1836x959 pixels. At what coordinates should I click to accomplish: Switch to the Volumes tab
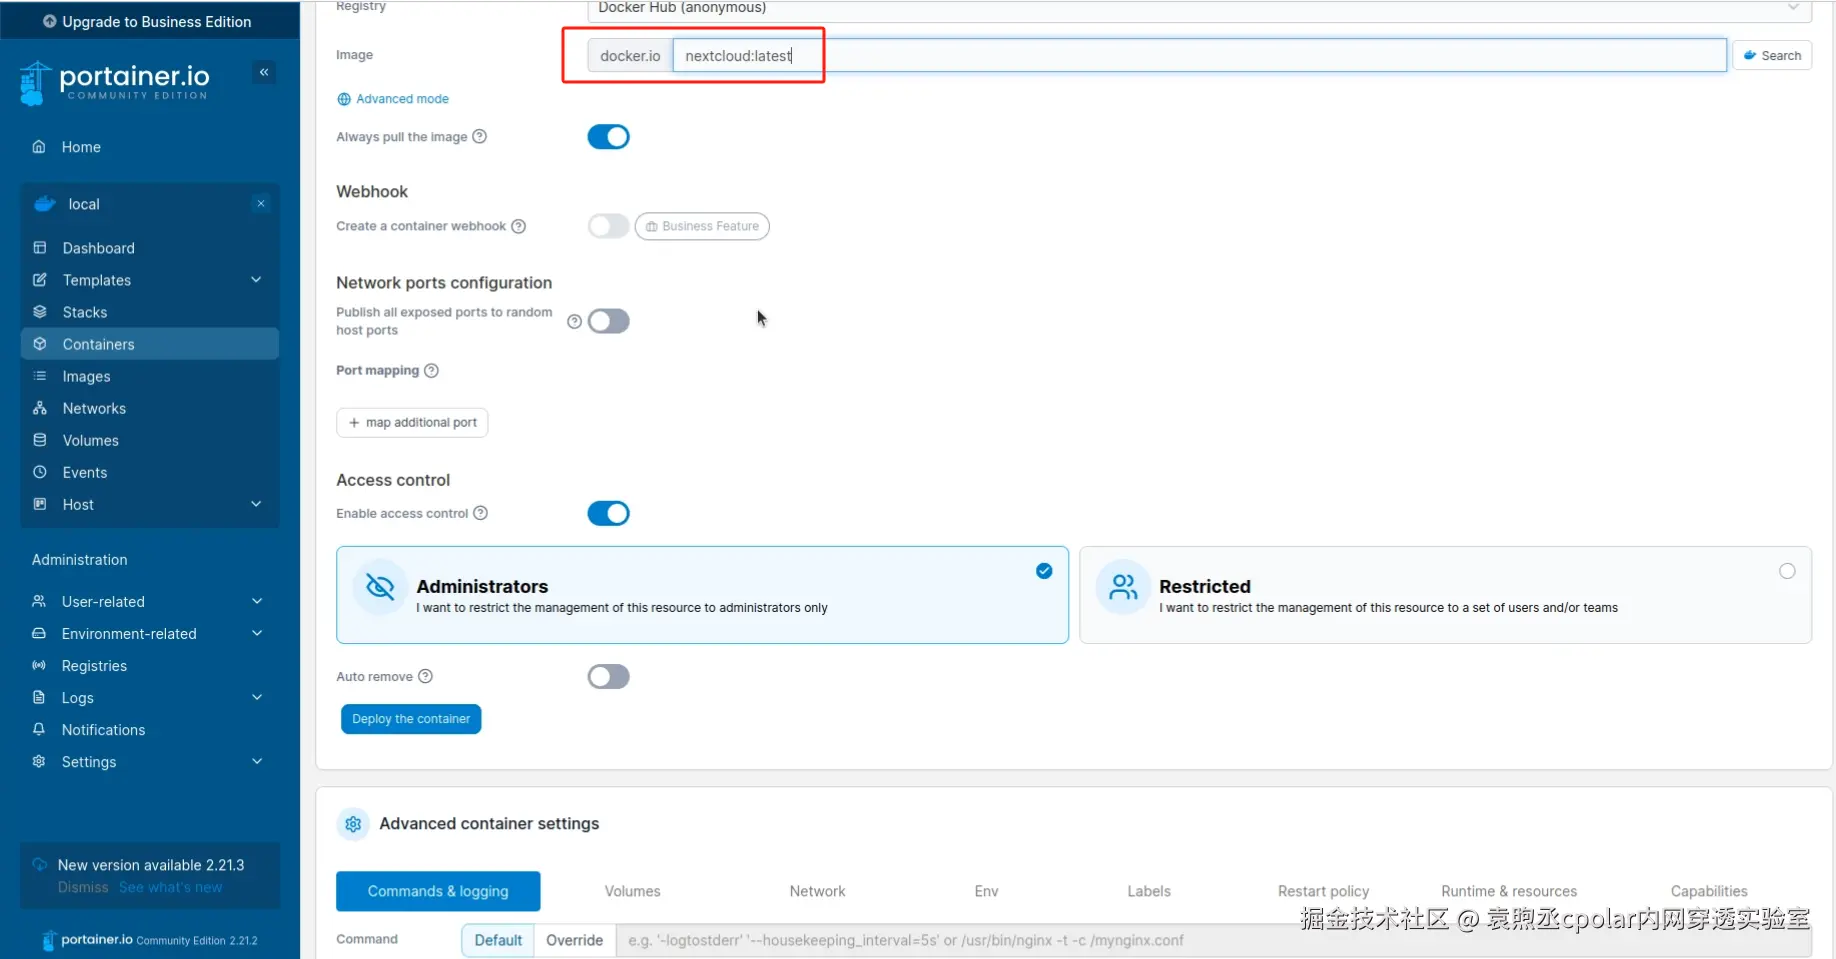click(632, 891)
